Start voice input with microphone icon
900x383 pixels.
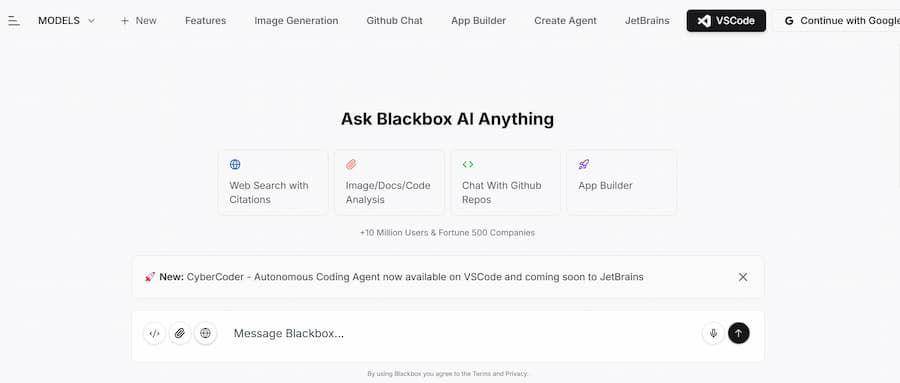coord(713,333)
